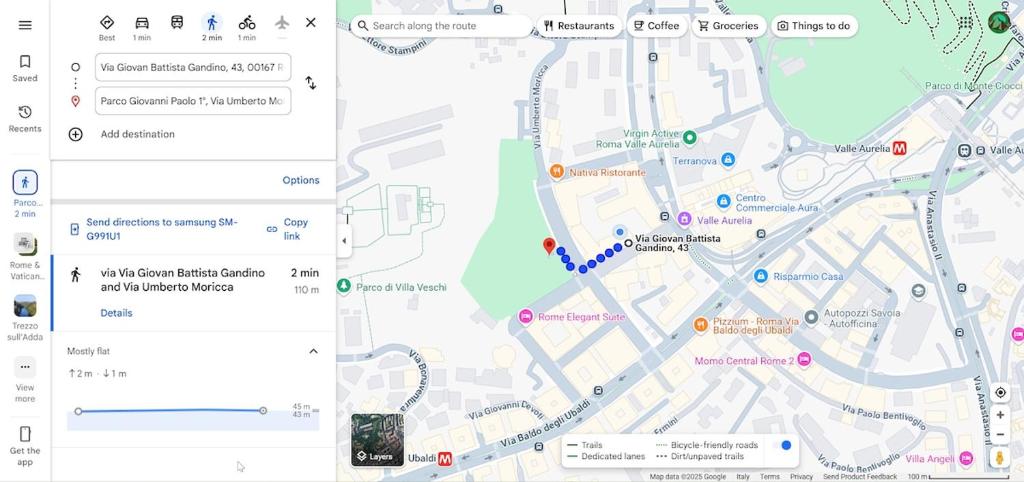The image size is (1024, 482).
Task: Select cycling travel mode
Action: (247, 23)
